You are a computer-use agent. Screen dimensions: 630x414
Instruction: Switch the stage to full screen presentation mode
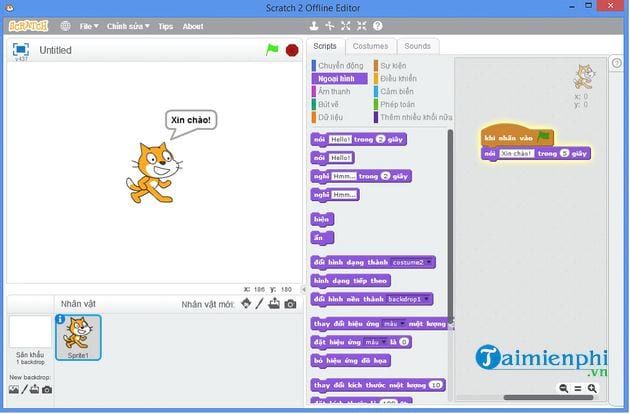point(21,49)
